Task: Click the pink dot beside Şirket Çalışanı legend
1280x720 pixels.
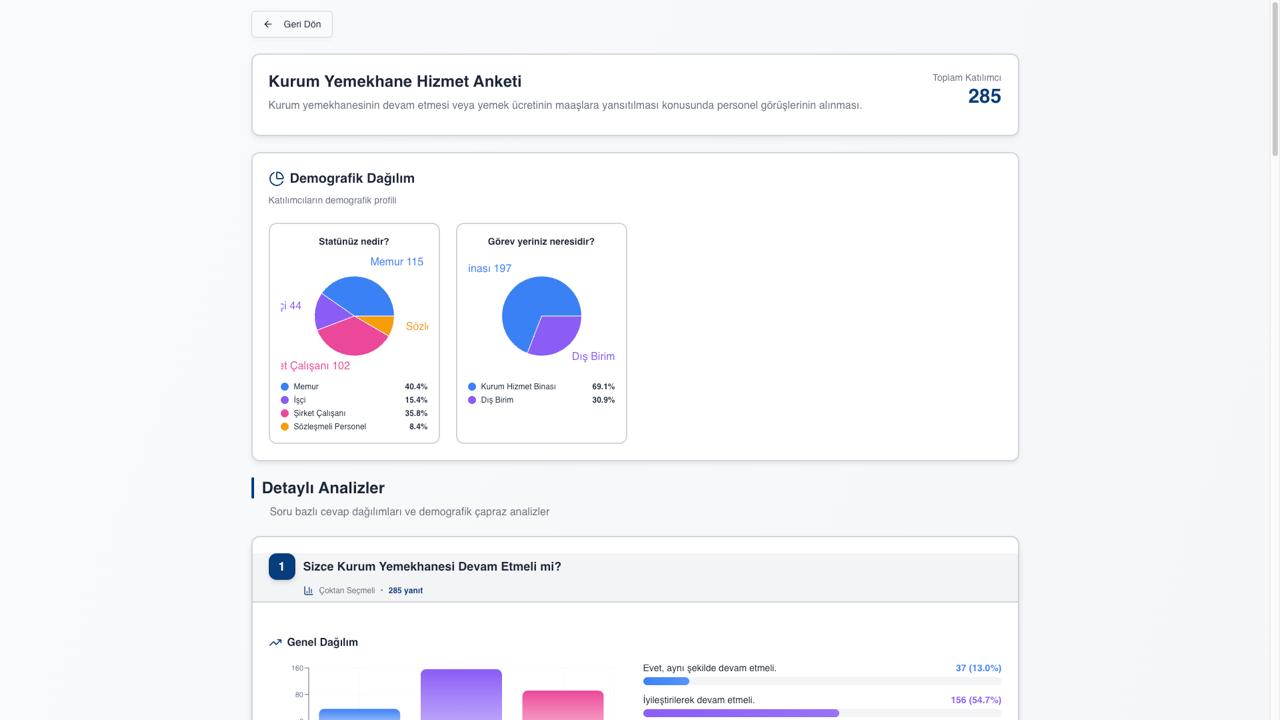Action: pos(285,413)
